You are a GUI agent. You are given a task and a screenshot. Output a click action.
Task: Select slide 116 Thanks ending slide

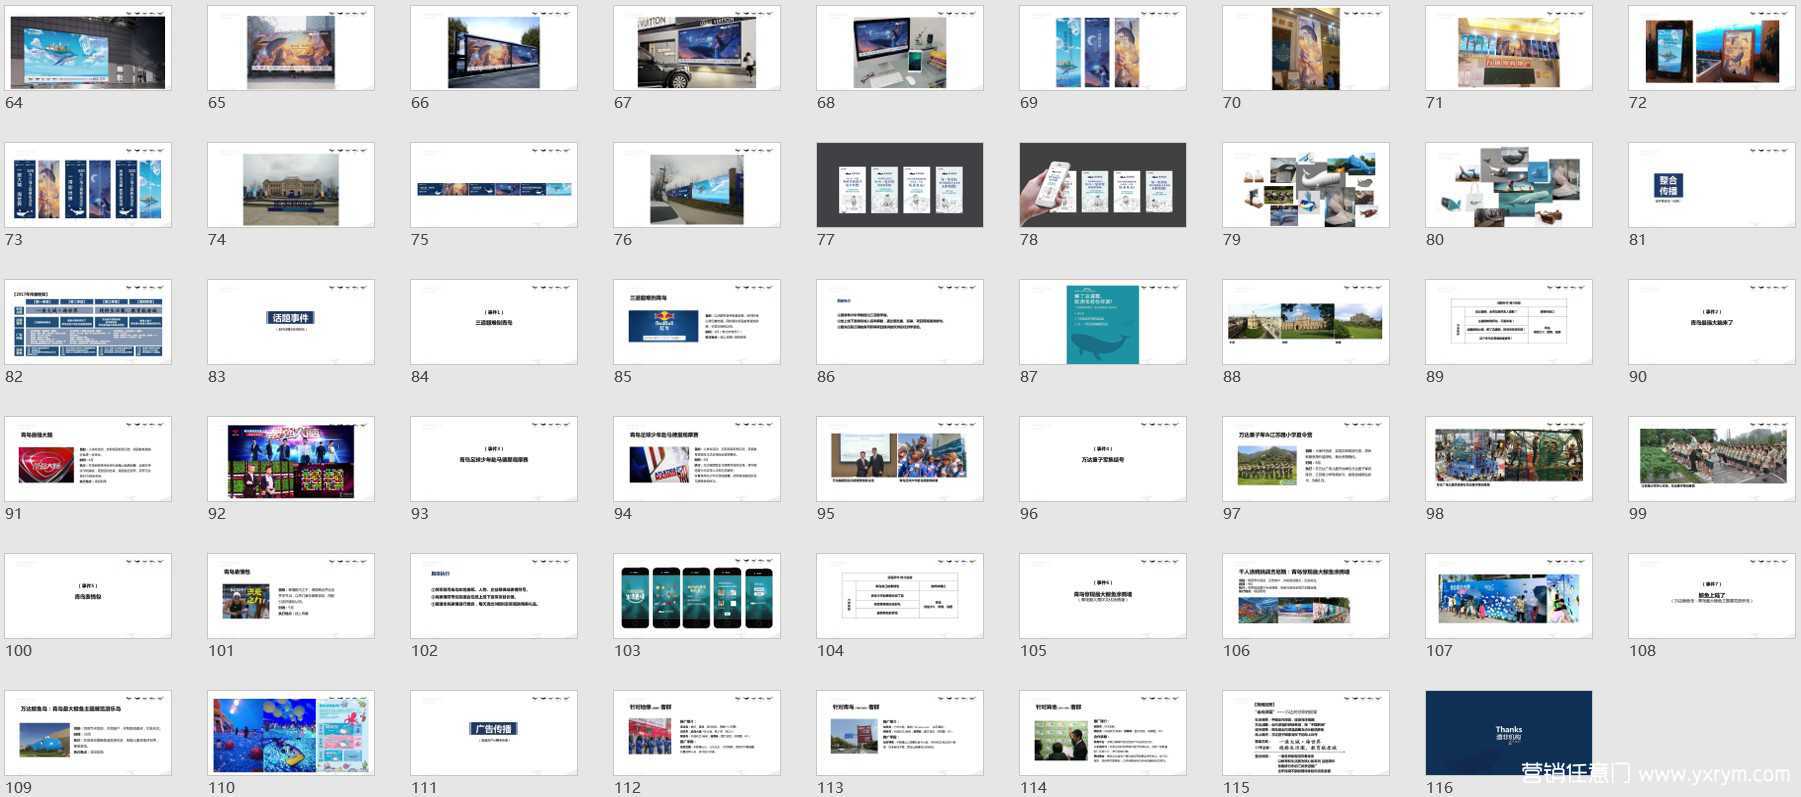coord(1509,733)
